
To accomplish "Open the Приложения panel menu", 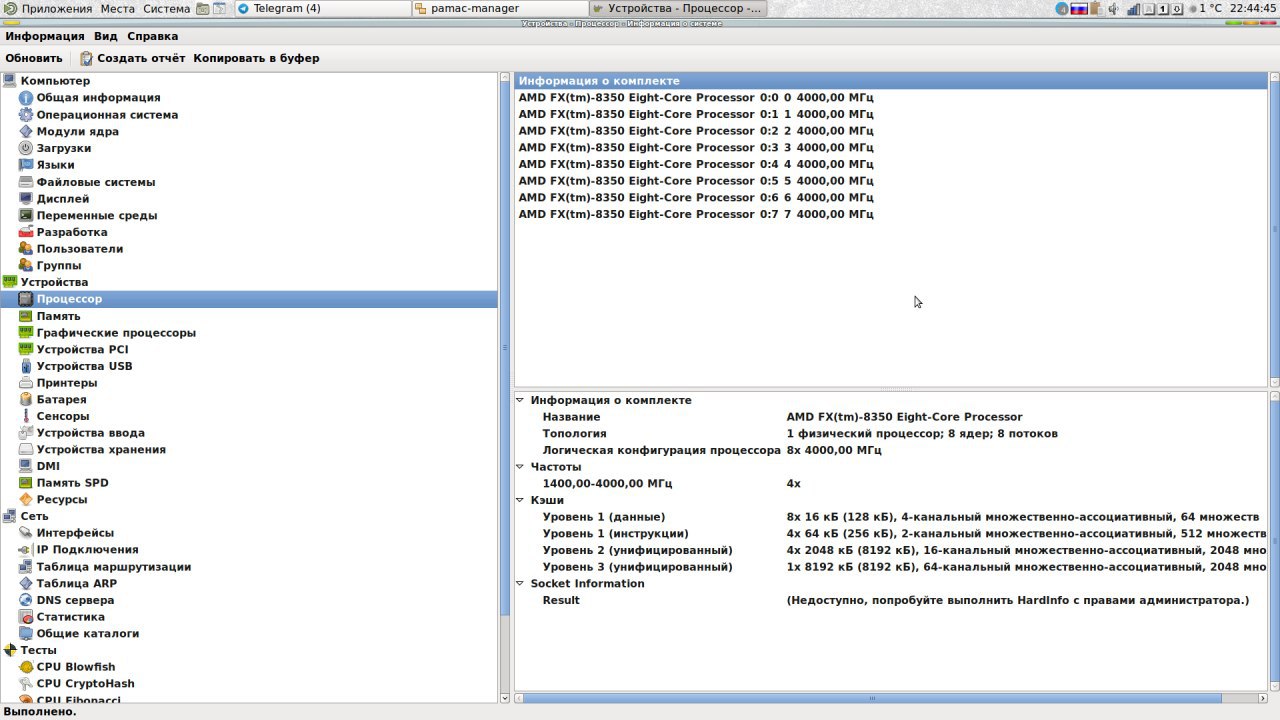I will (50, 8).
